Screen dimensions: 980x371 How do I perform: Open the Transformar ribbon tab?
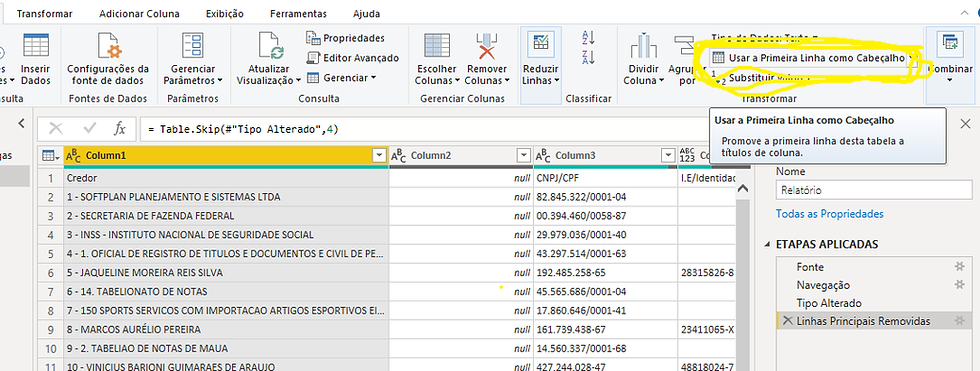pos(44,13)
